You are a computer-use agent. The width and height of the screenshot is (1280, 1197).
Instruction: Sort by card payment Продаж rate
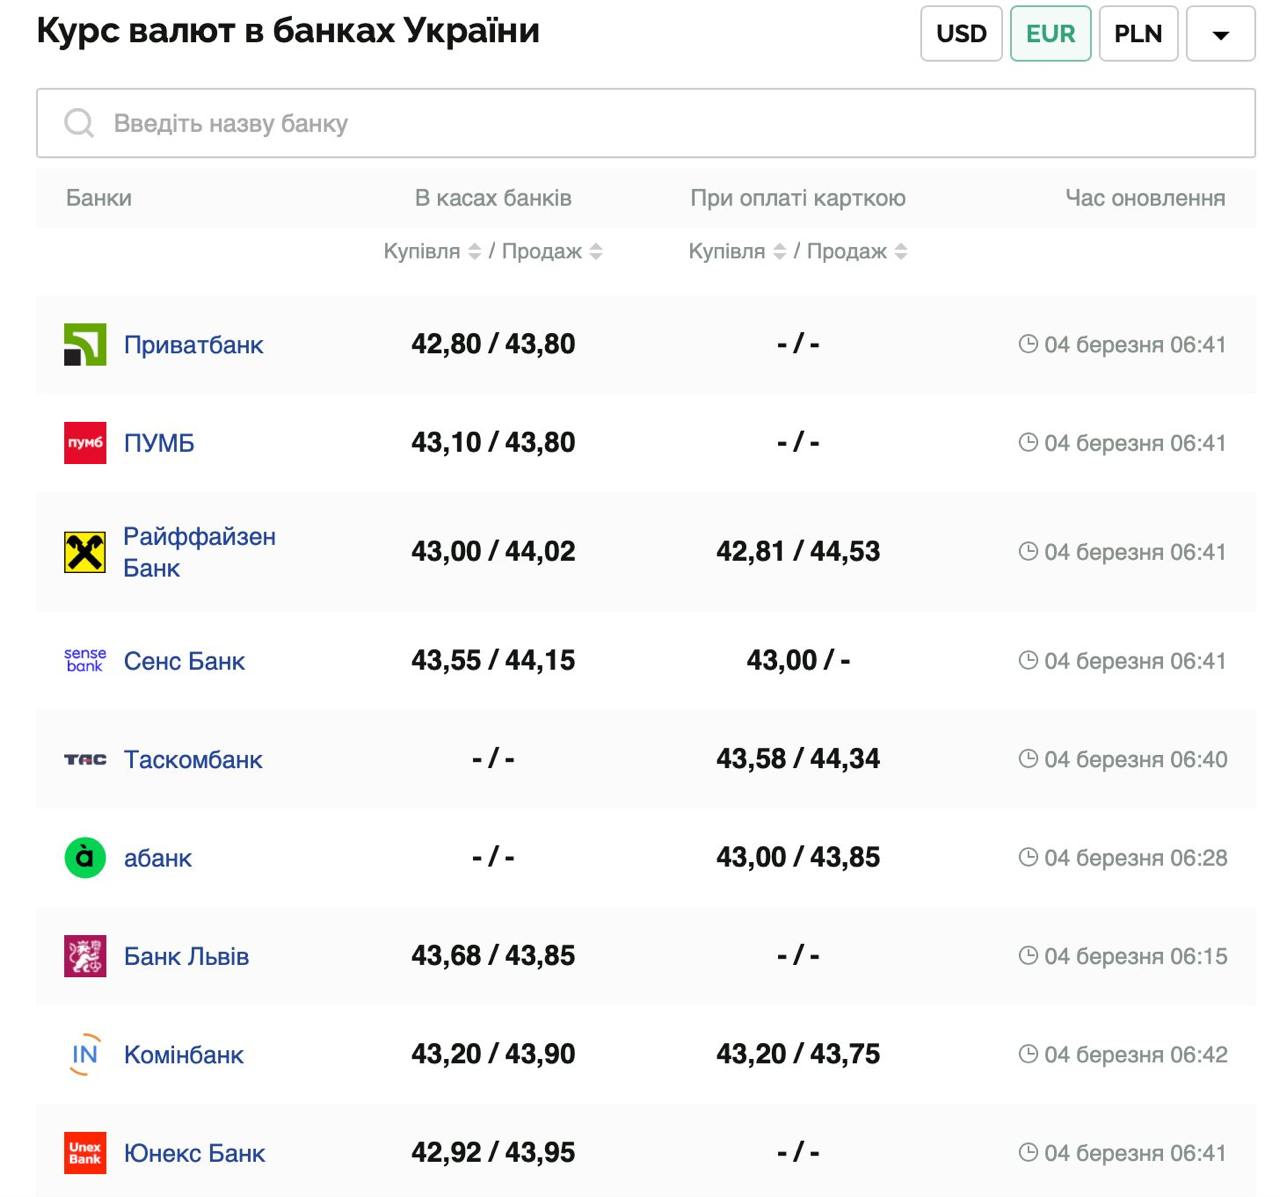point(901,252)
